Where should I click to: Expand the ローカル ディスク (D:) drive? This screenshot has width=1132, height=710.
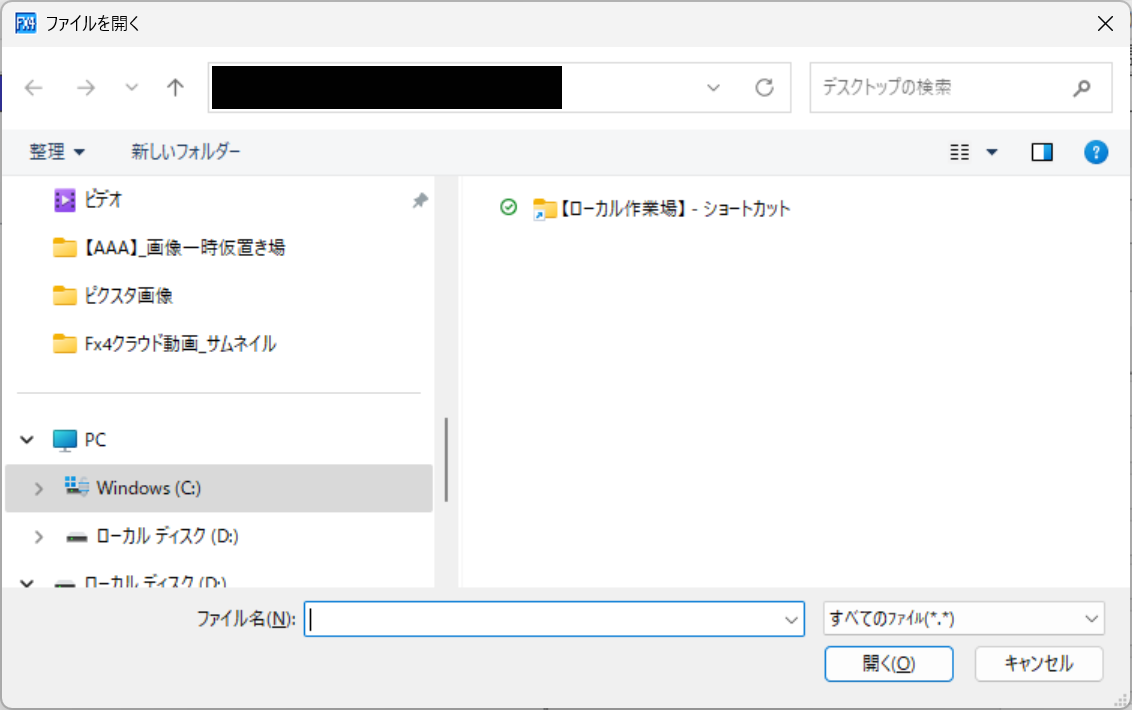40,537
